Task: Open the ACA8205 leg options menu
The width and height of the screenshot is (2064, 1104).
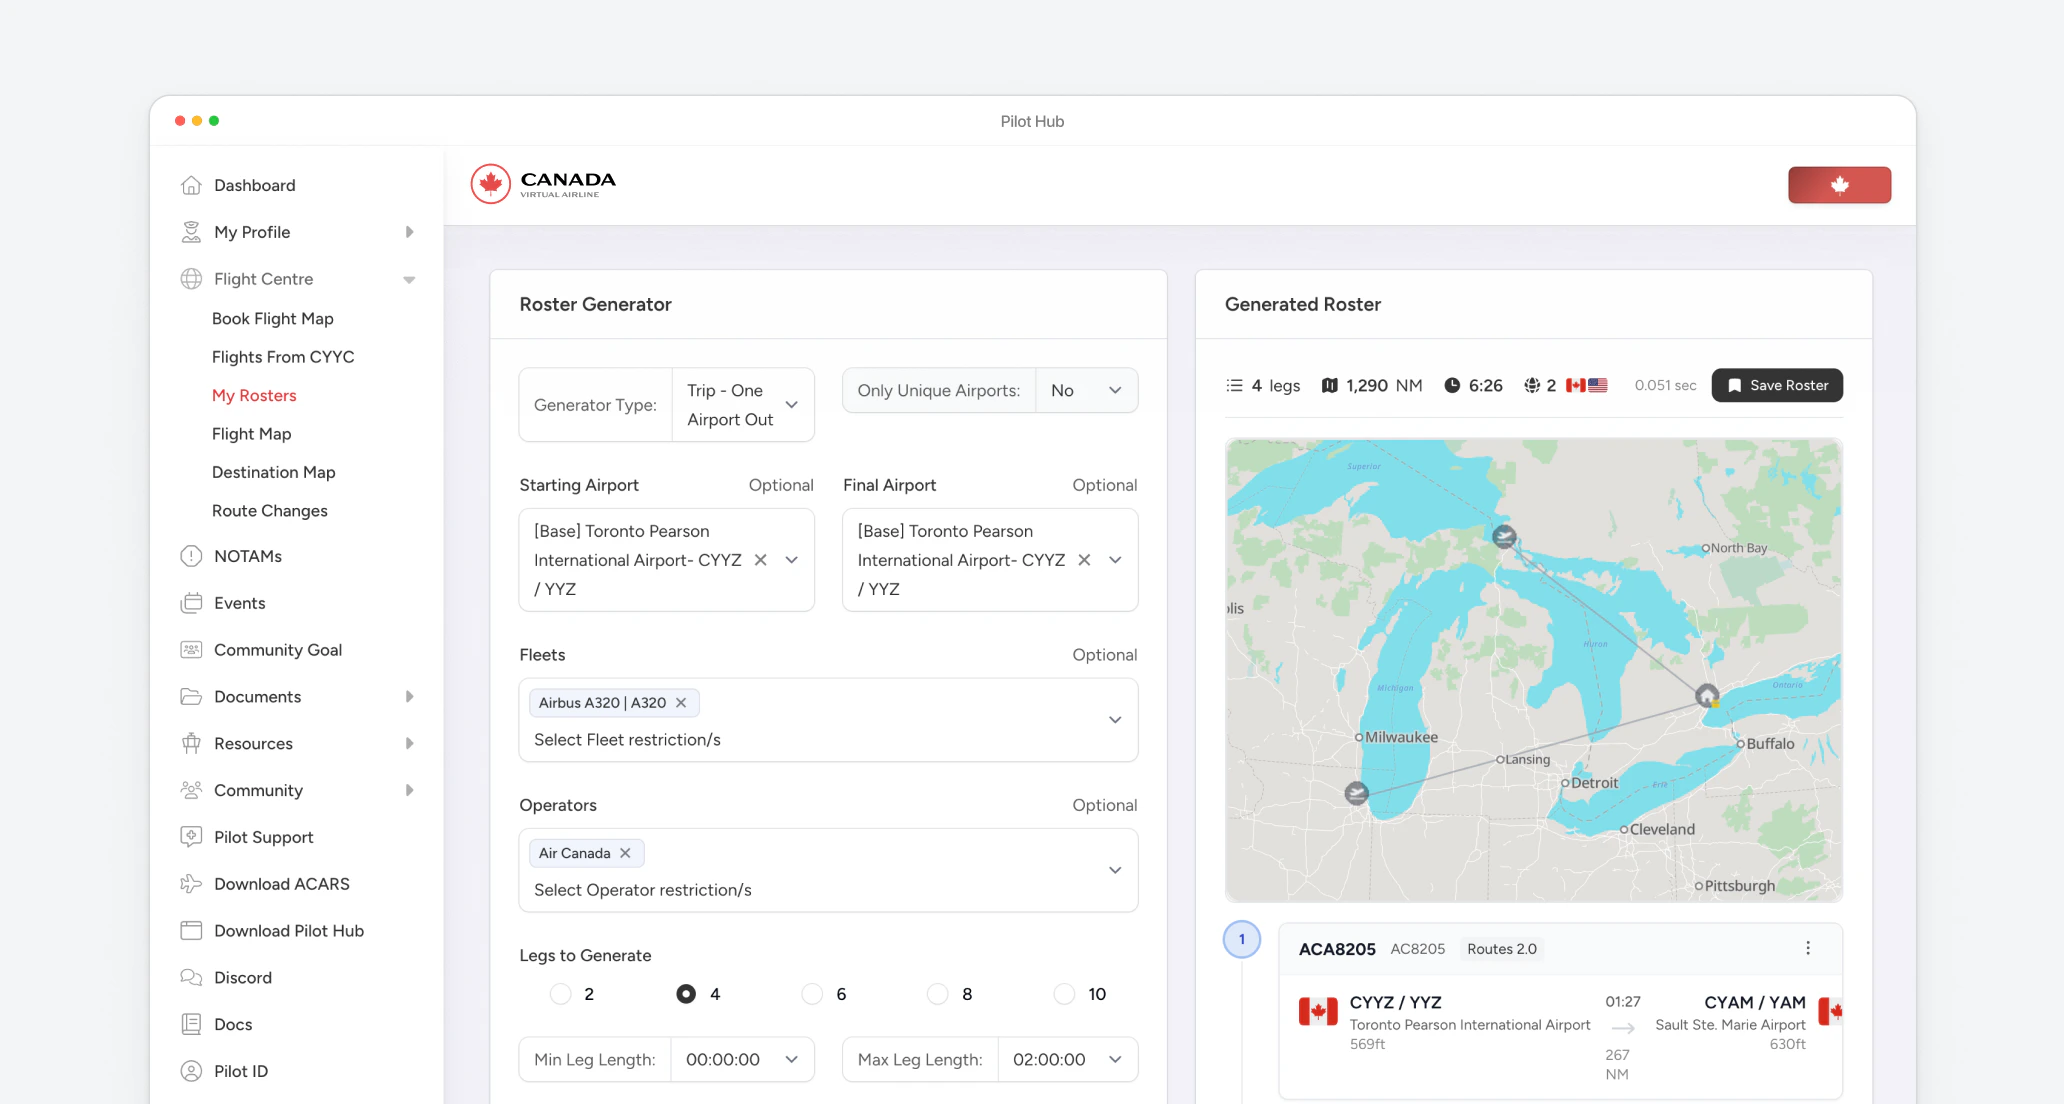Action: pyautogui.click(x=1808, y=948)
